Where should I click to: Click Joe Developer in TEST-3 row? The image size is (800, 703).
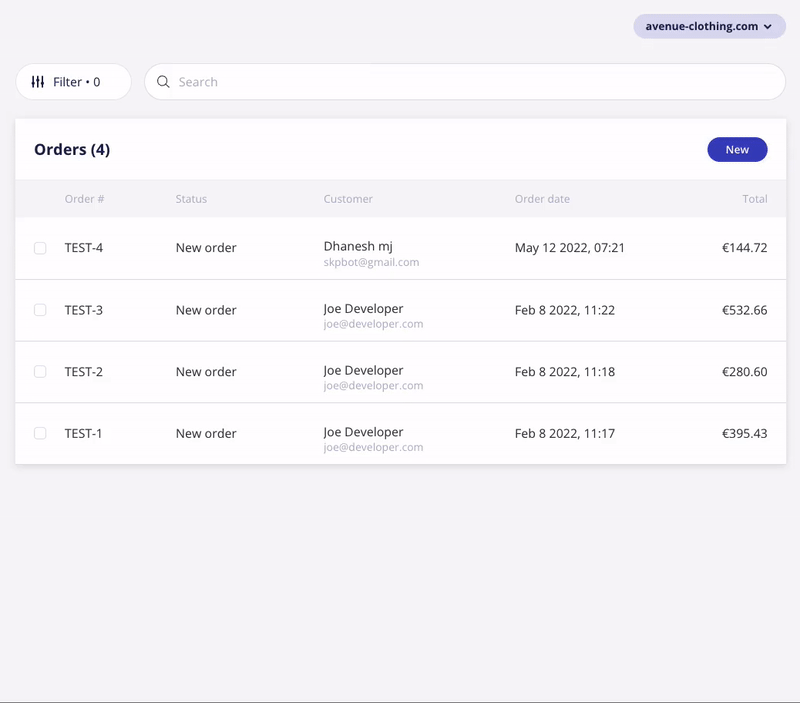[363, 309]
